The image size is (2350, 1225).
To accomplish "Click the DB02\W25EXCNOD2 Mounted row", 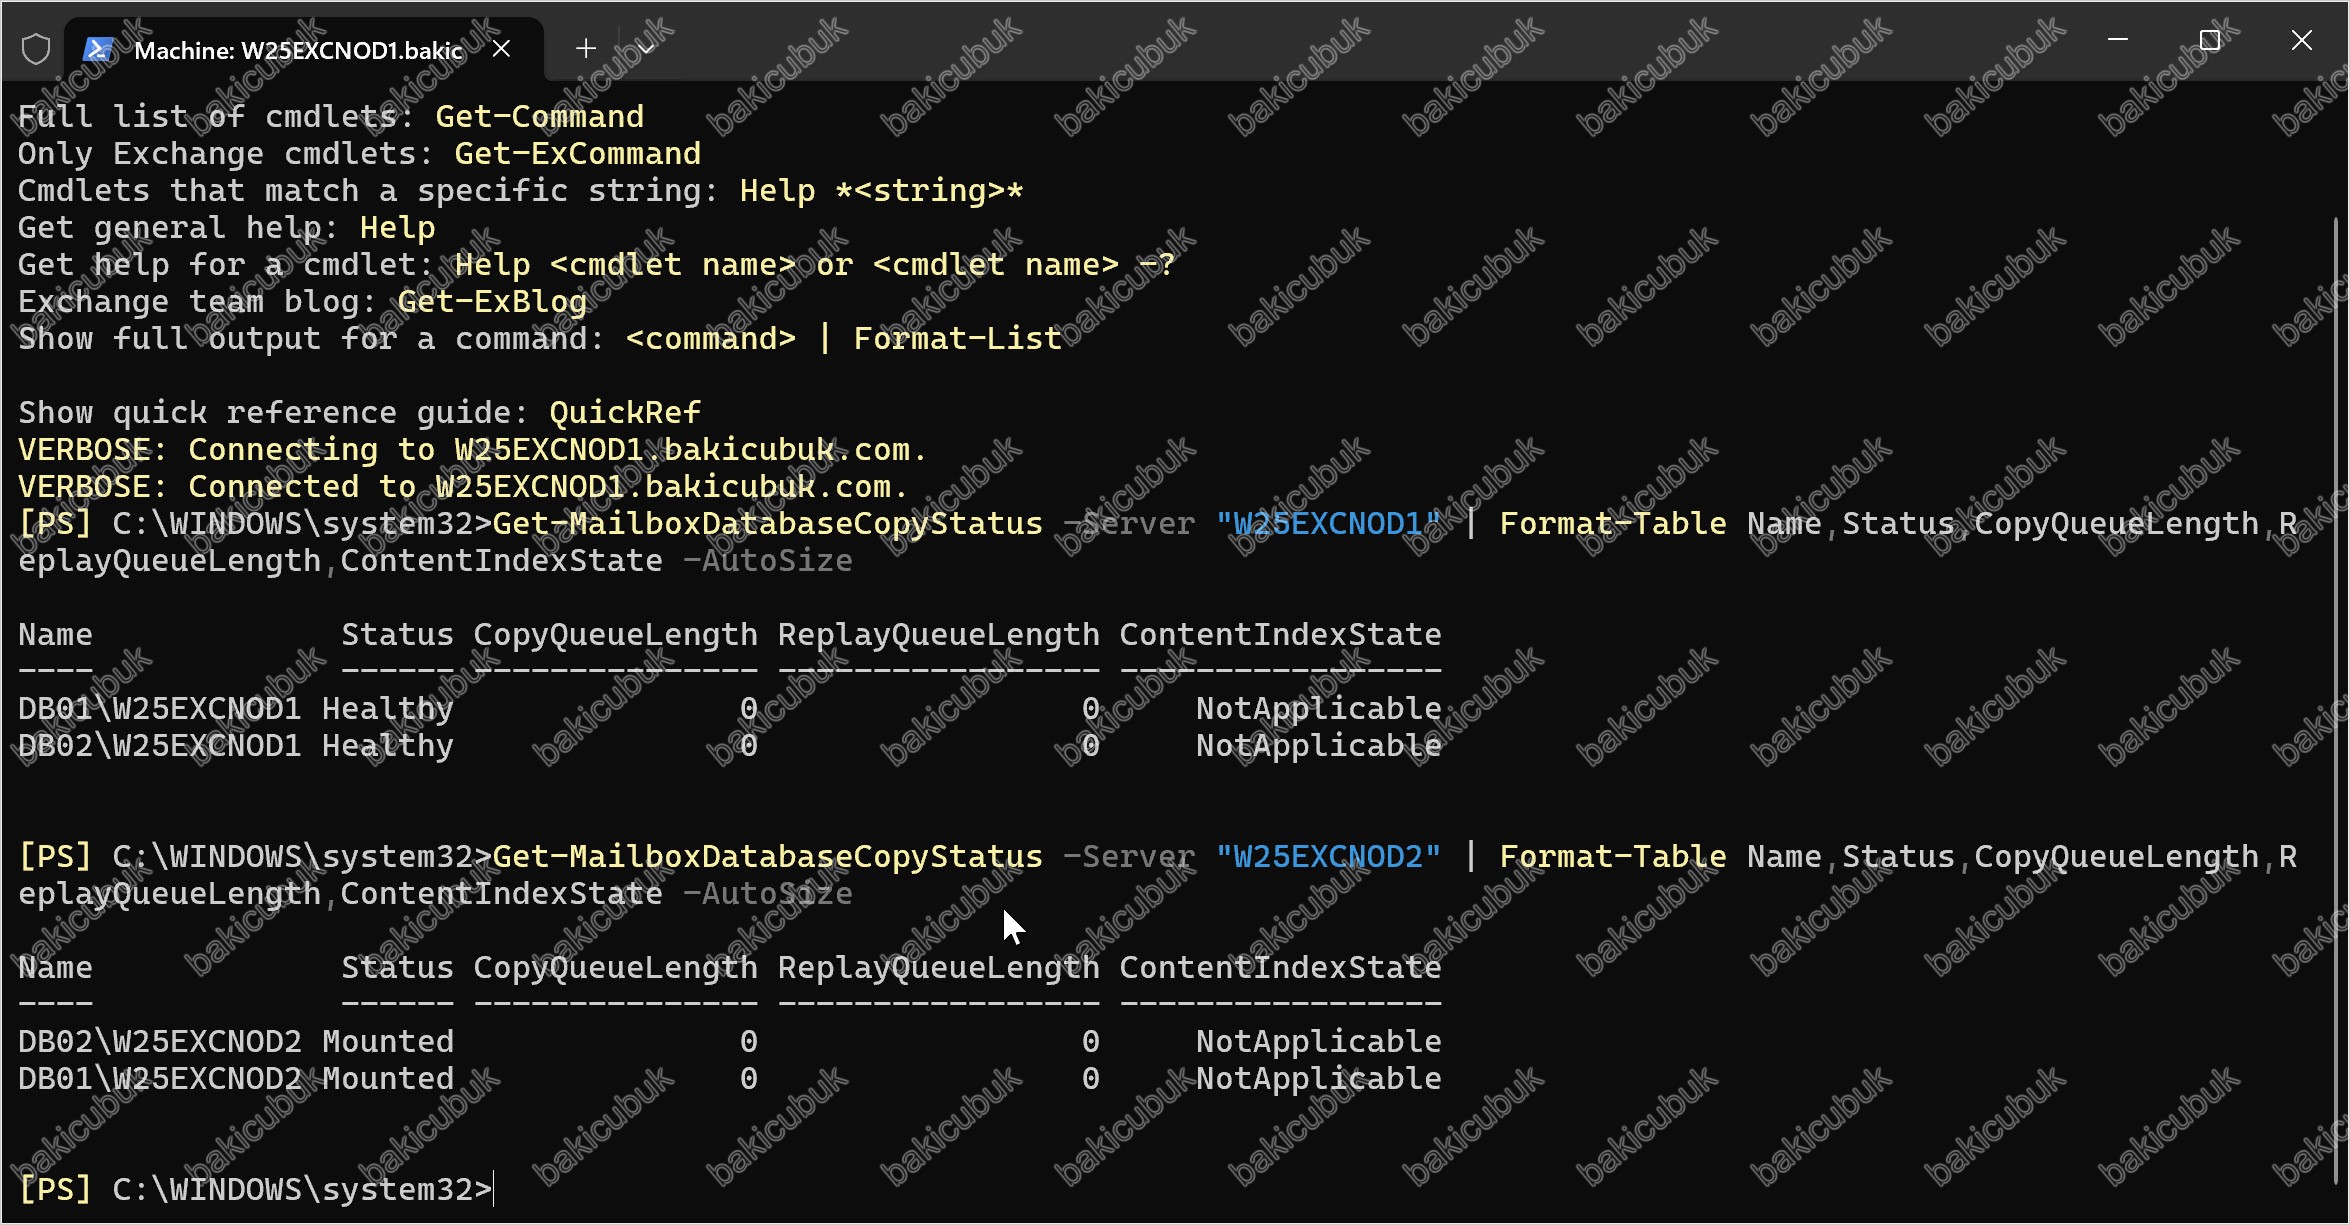I will (730, 1041).
